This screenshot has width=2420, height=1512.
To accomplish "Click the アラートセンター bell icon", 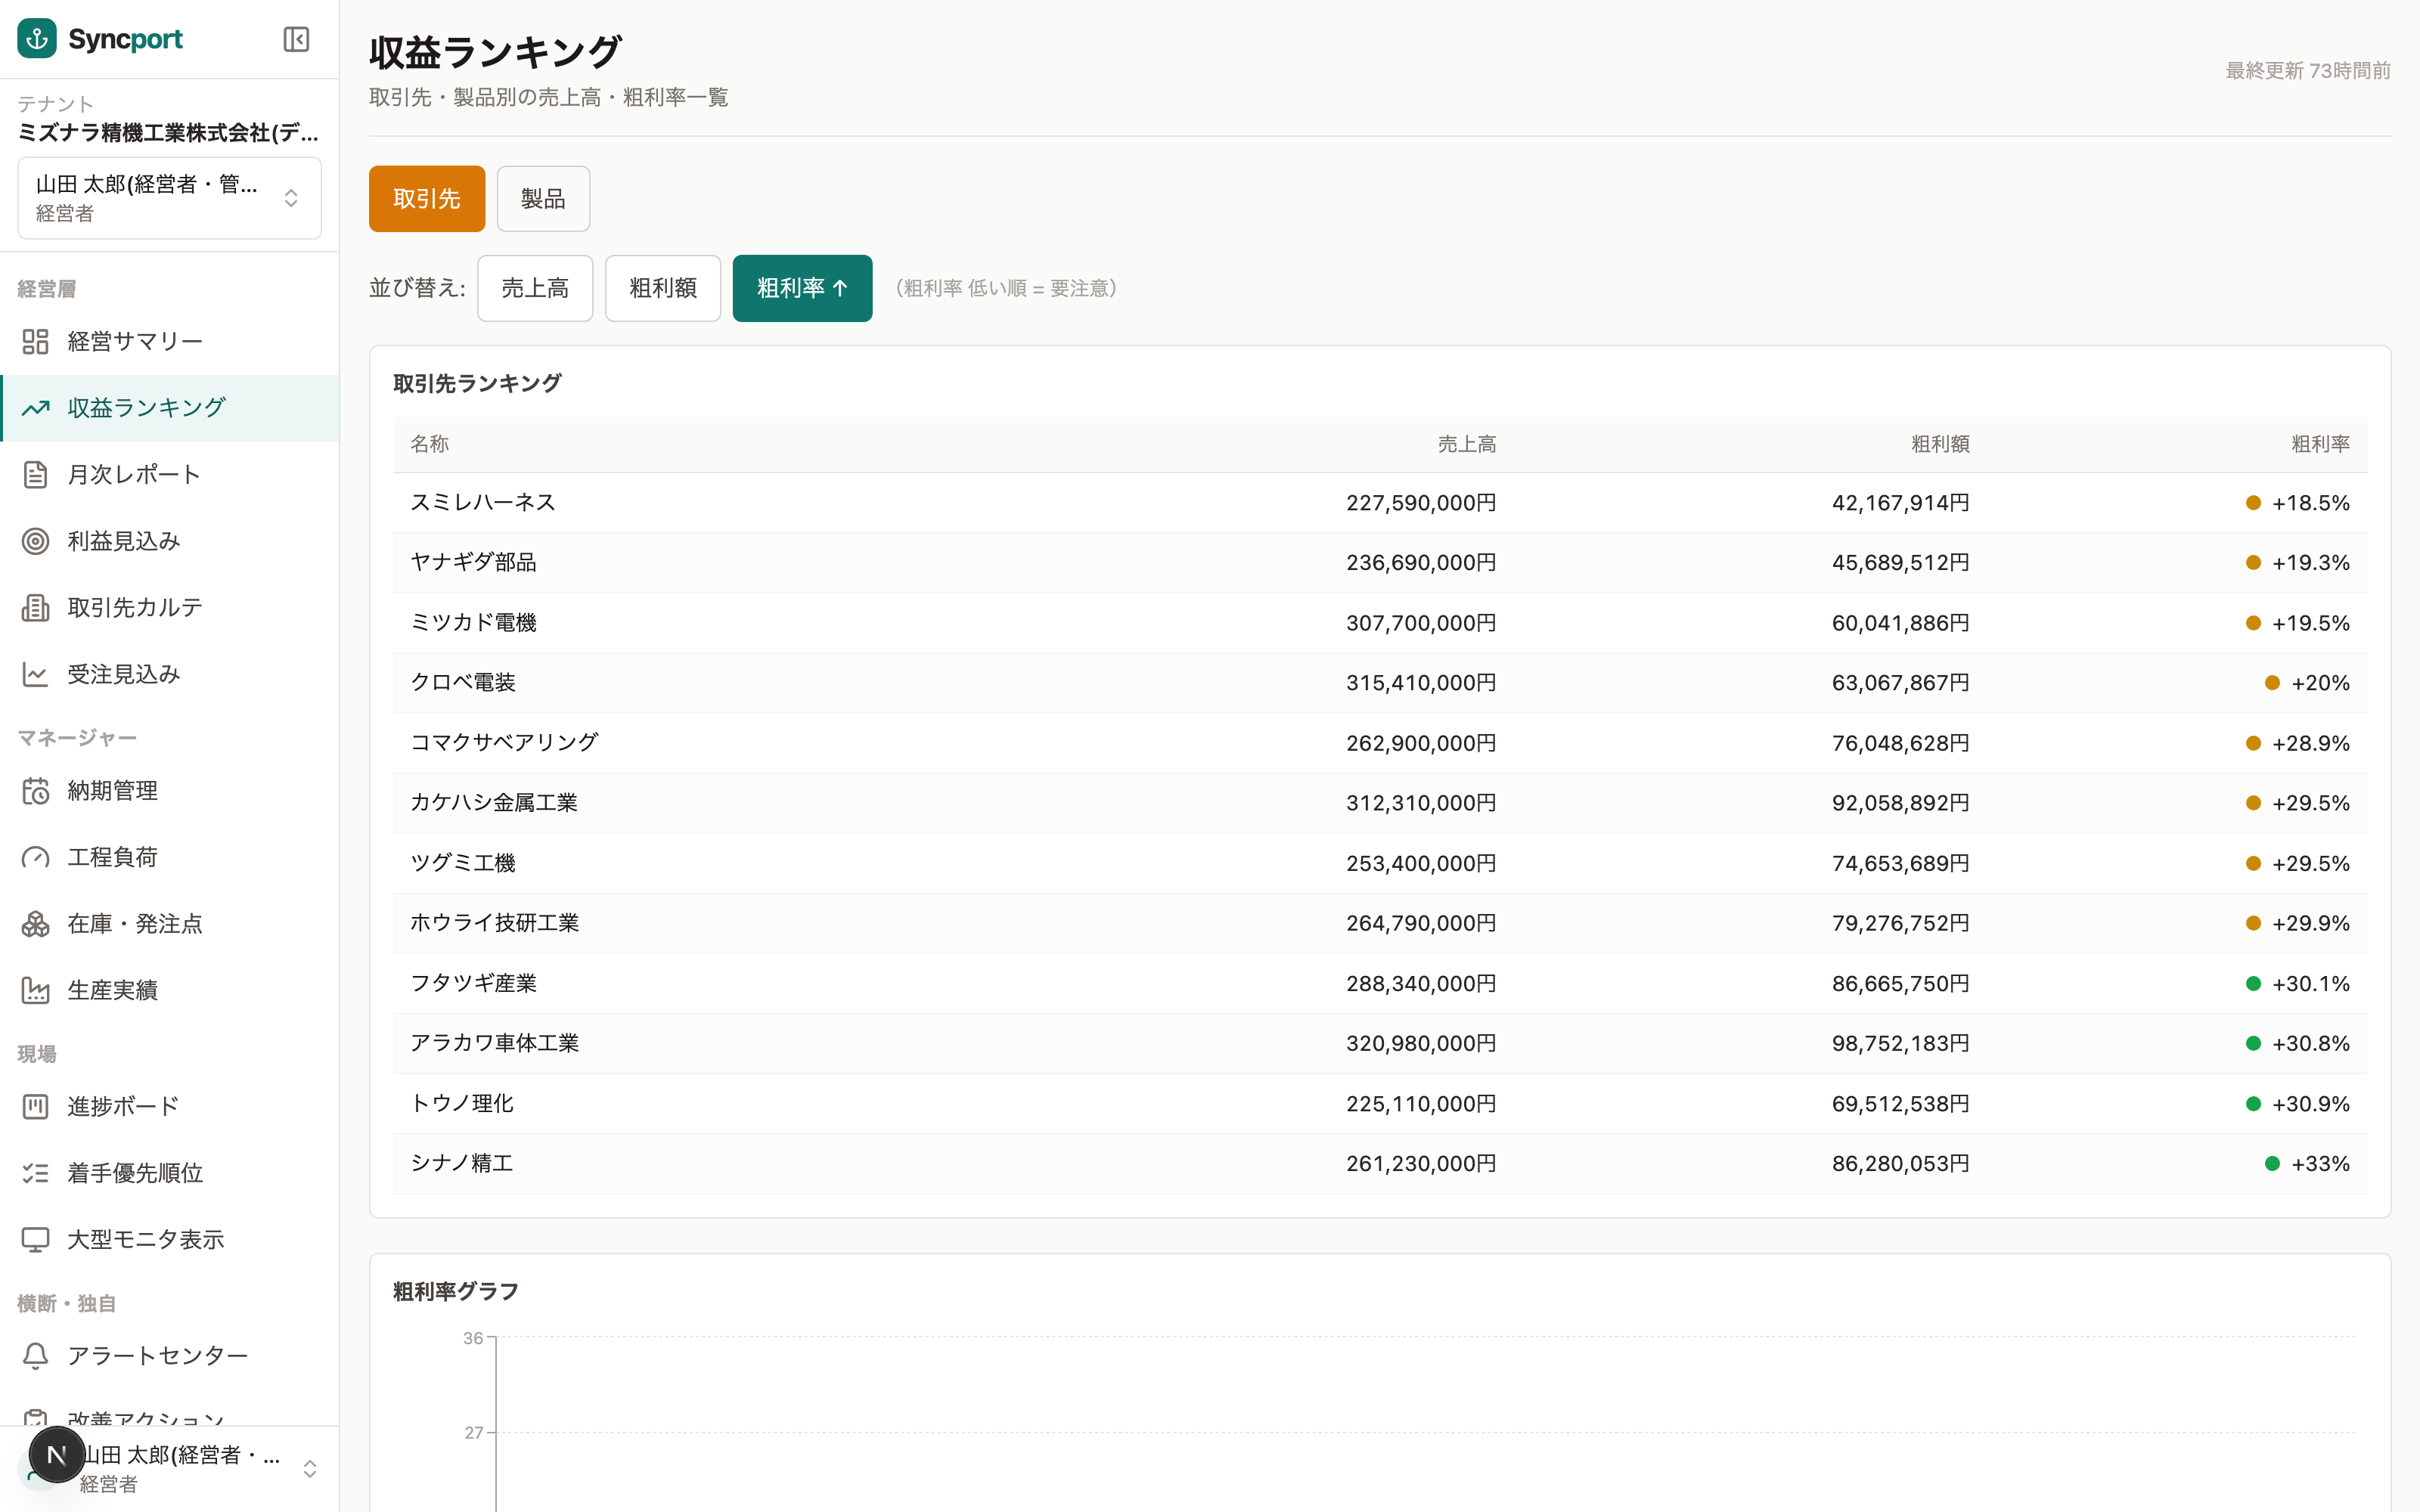I will 35,1356.
